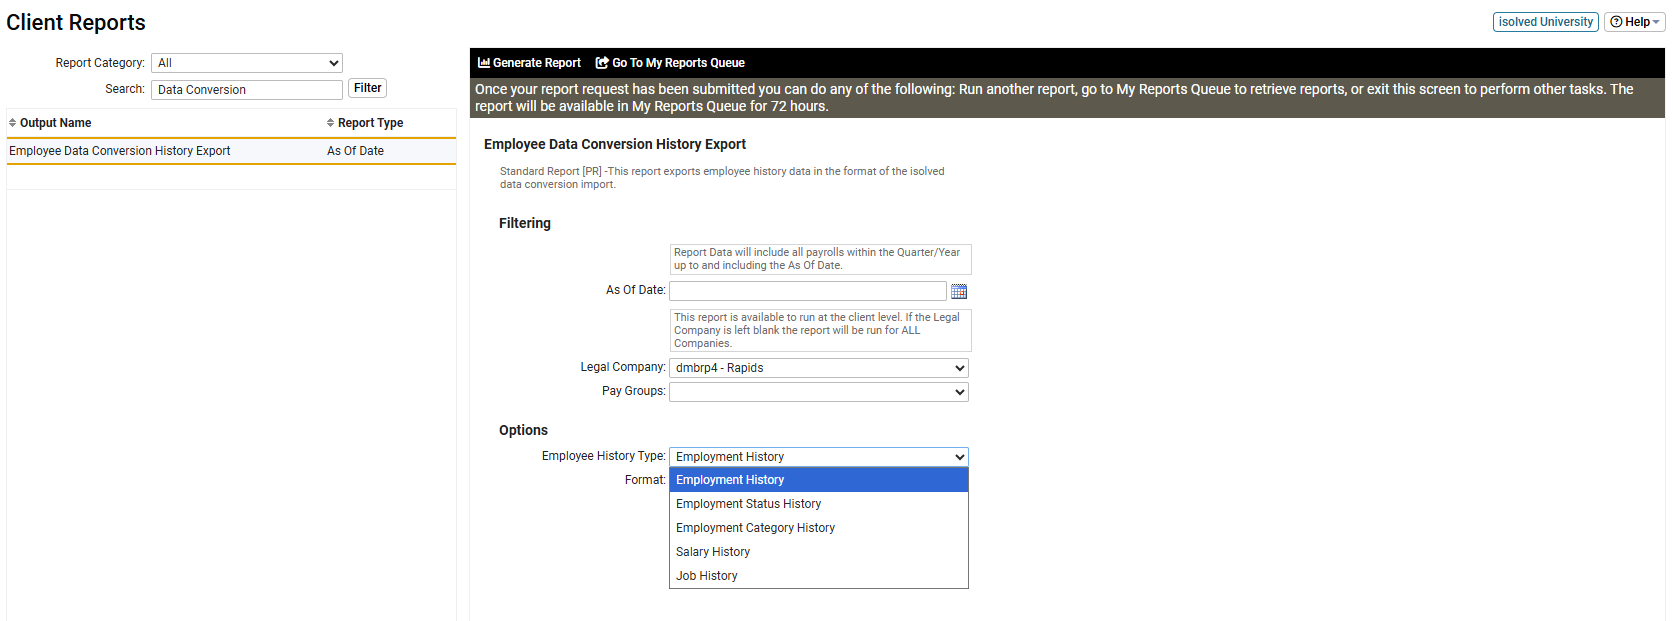Screen dimensions: 1673x621
Task: Sort by Output Name column arrows
Action: pyautogui.click(x=13, y=123)
